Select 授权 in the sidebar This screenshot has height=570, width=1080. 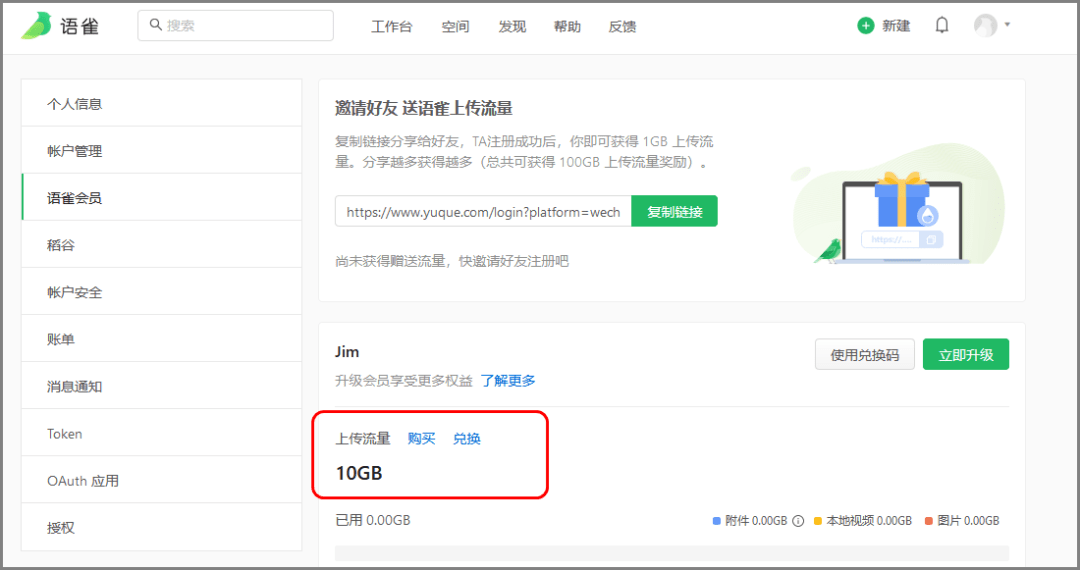(x=162, y=527)
